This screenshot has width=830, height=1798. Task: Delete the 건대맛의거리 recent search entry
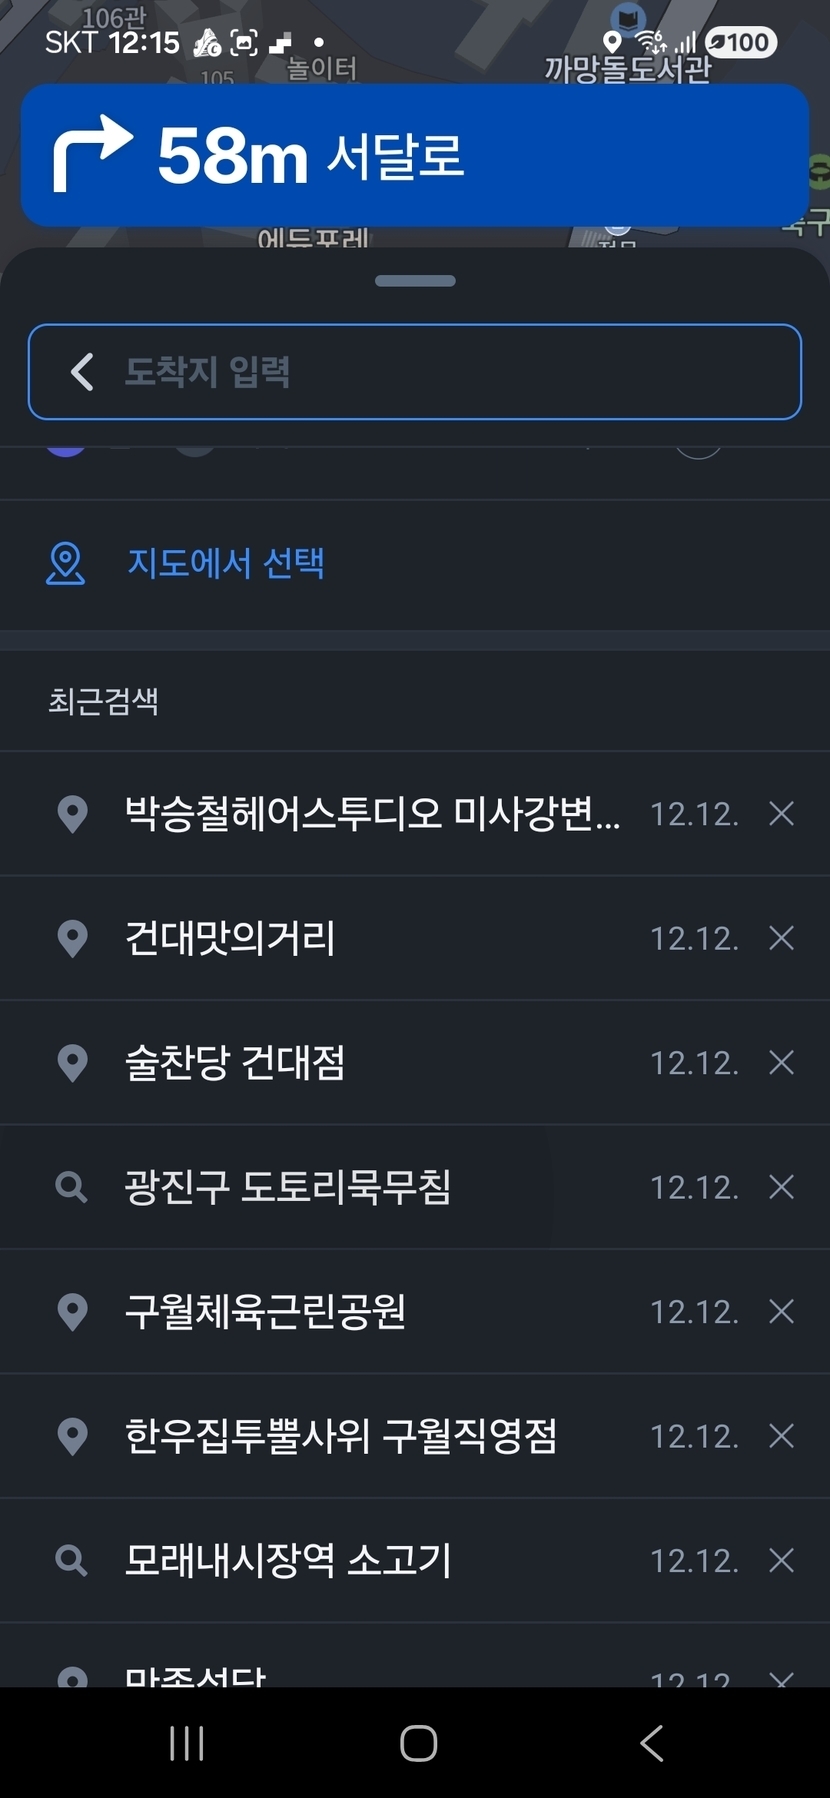point(781,938)
